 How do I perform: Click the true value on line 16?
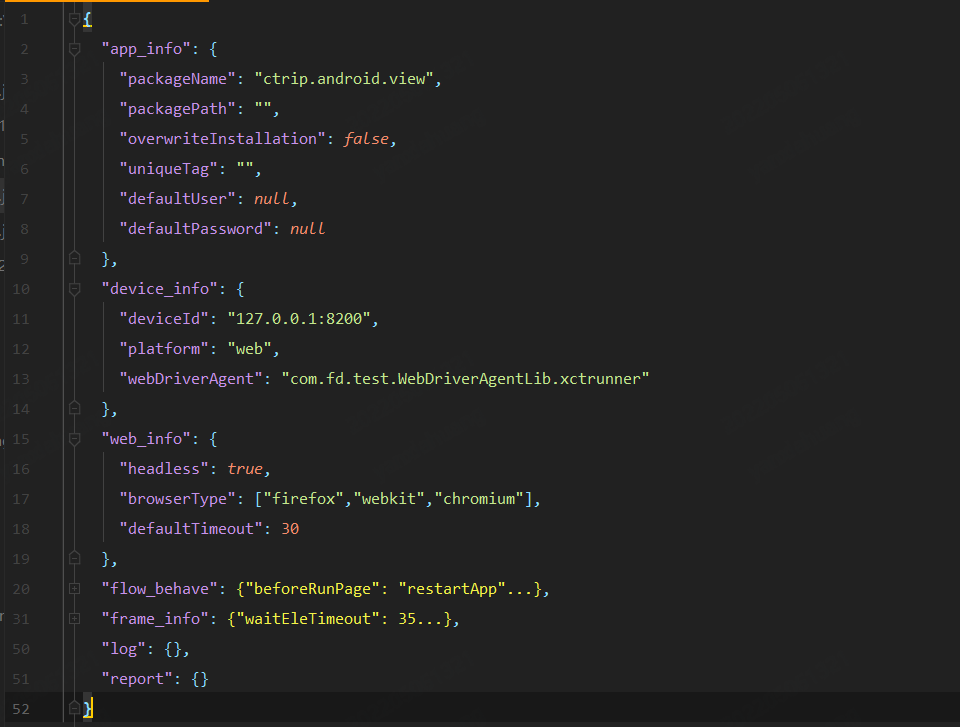245,469
